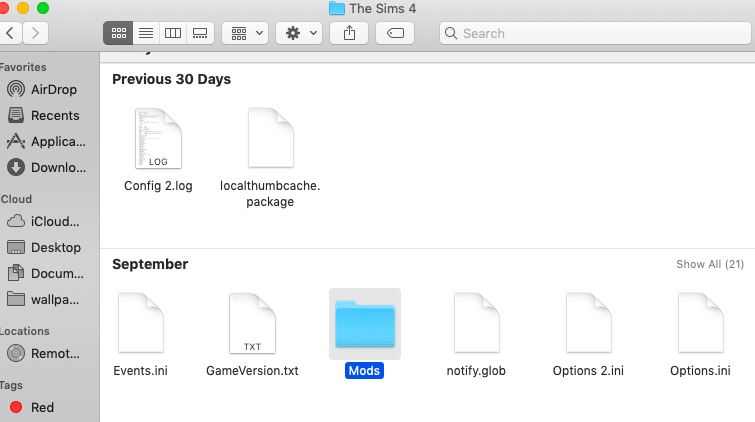Image resolution: width=755 pixels, height=422 pixels.
Task: Select the Config 2.log file icon
Action: pos(158,138)
